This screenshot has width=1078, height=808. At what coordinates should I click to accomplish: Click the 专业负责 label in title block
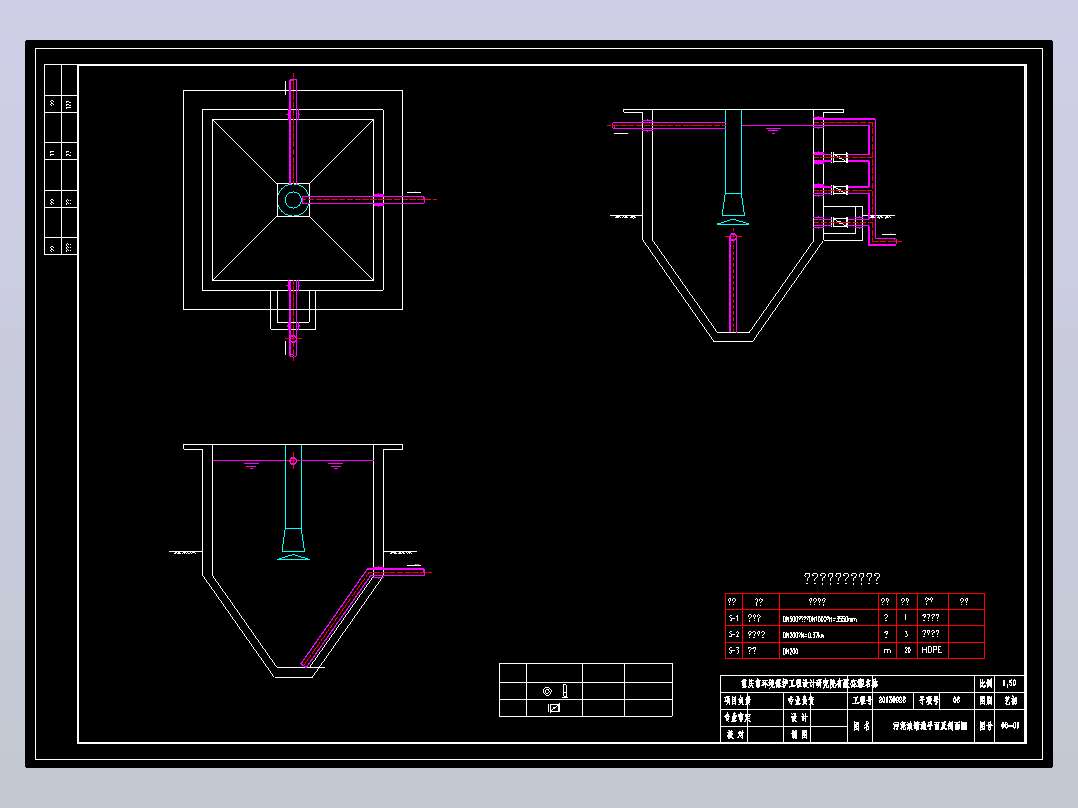coord(800,701)
